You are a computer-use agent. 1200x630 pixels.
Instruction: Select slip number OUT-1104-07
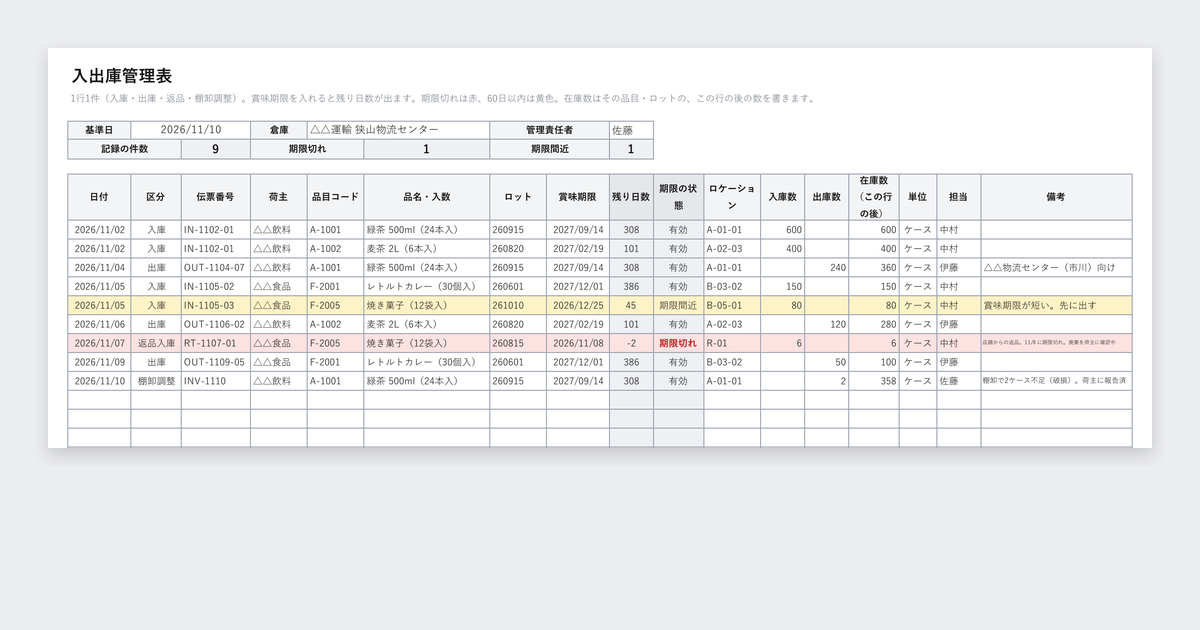[x=215, y=268]
